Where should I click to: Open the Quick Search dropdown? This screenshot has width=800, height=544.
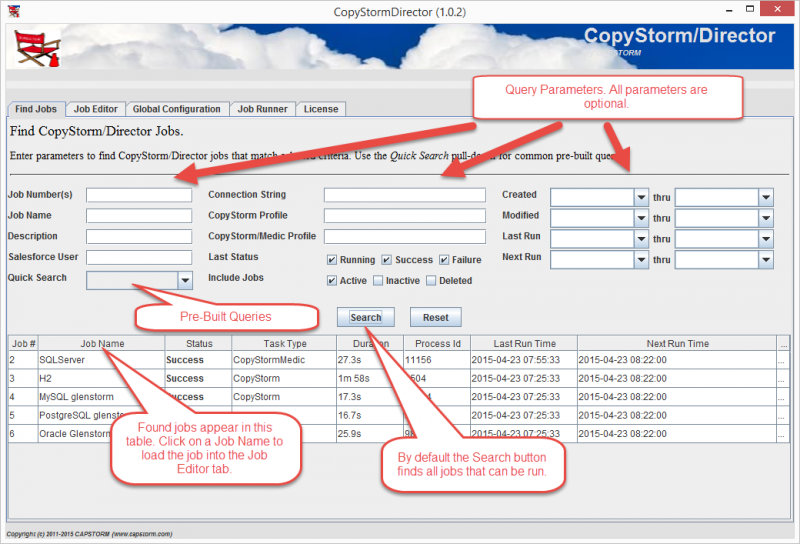[x=184, y=281]
